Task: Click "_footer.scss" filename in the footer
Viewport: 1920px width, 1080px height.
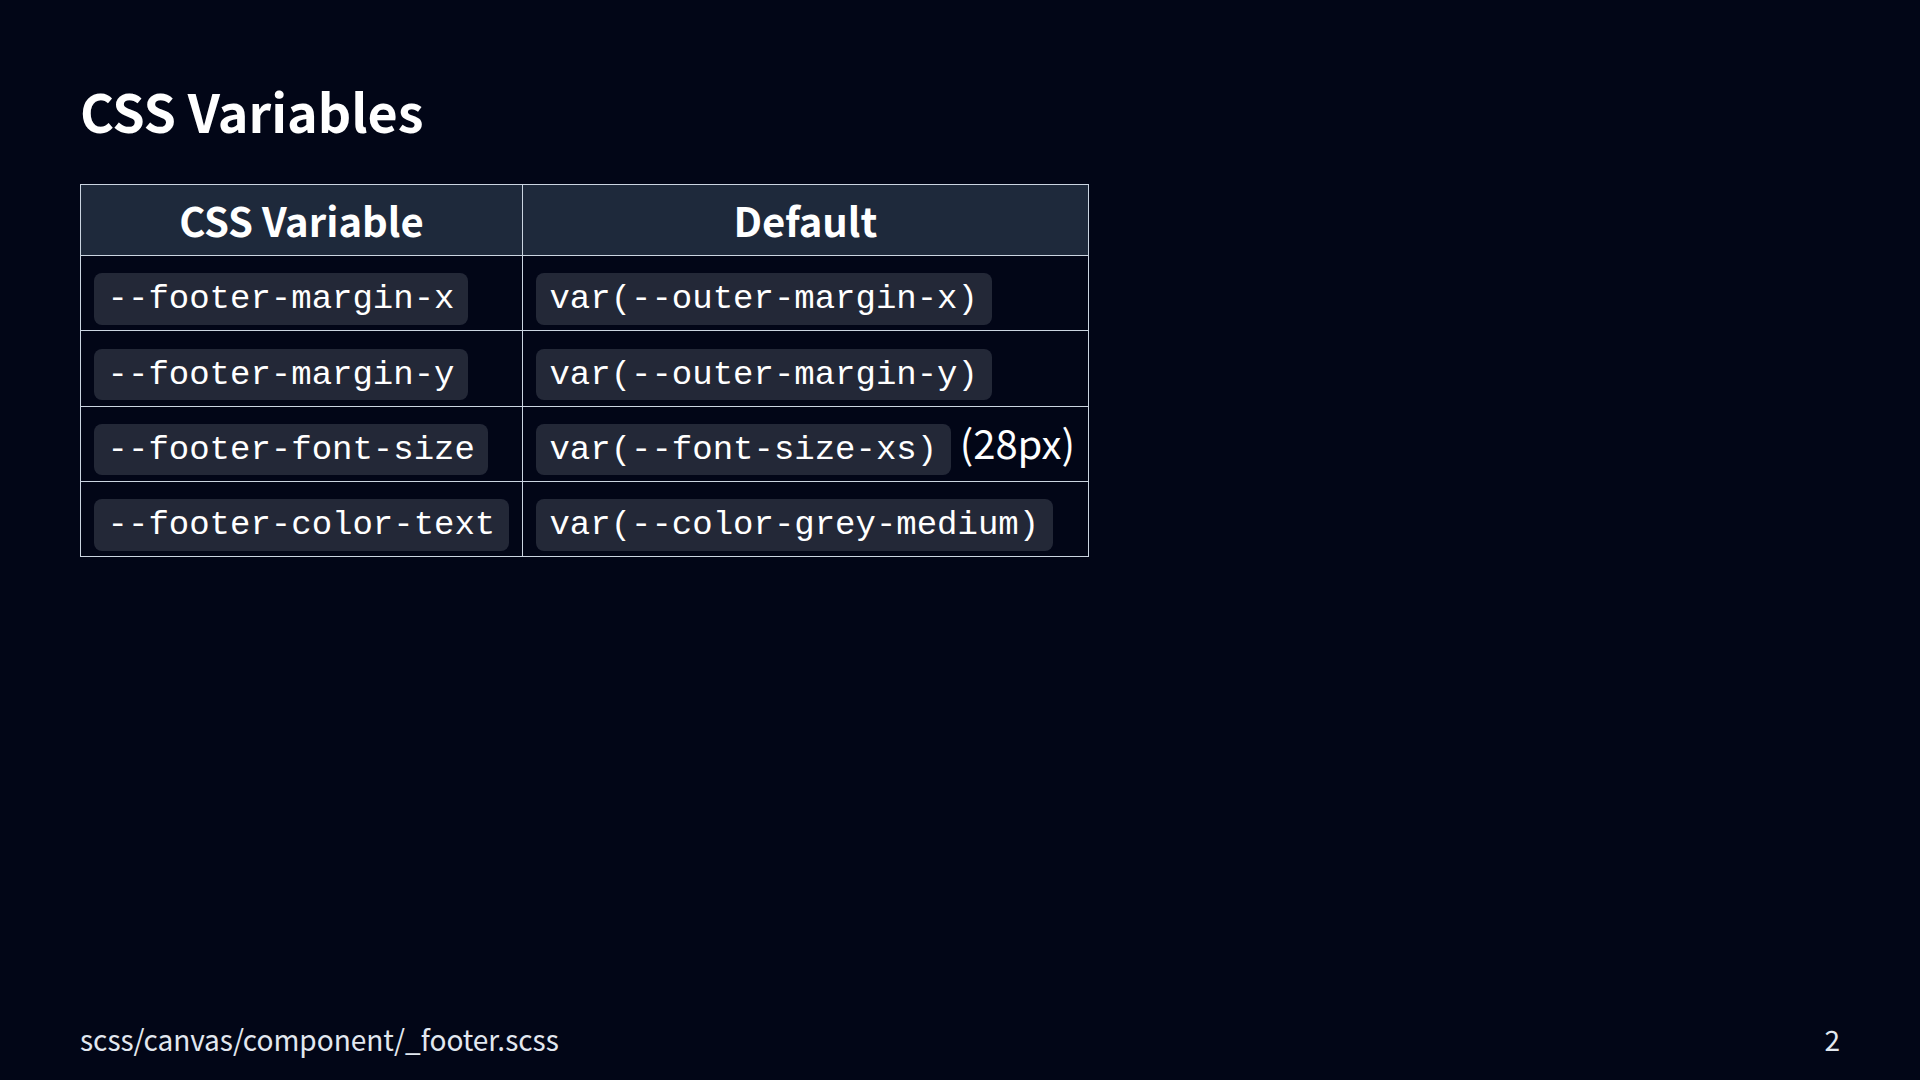Action: click(x=483, y=1041)
